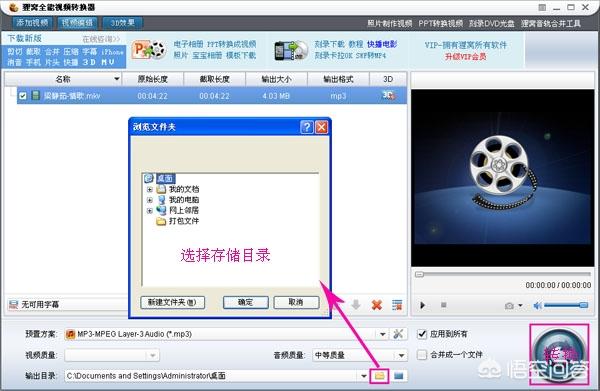
Task: Uncheck the file row checkbox
Action: [23, 96]
